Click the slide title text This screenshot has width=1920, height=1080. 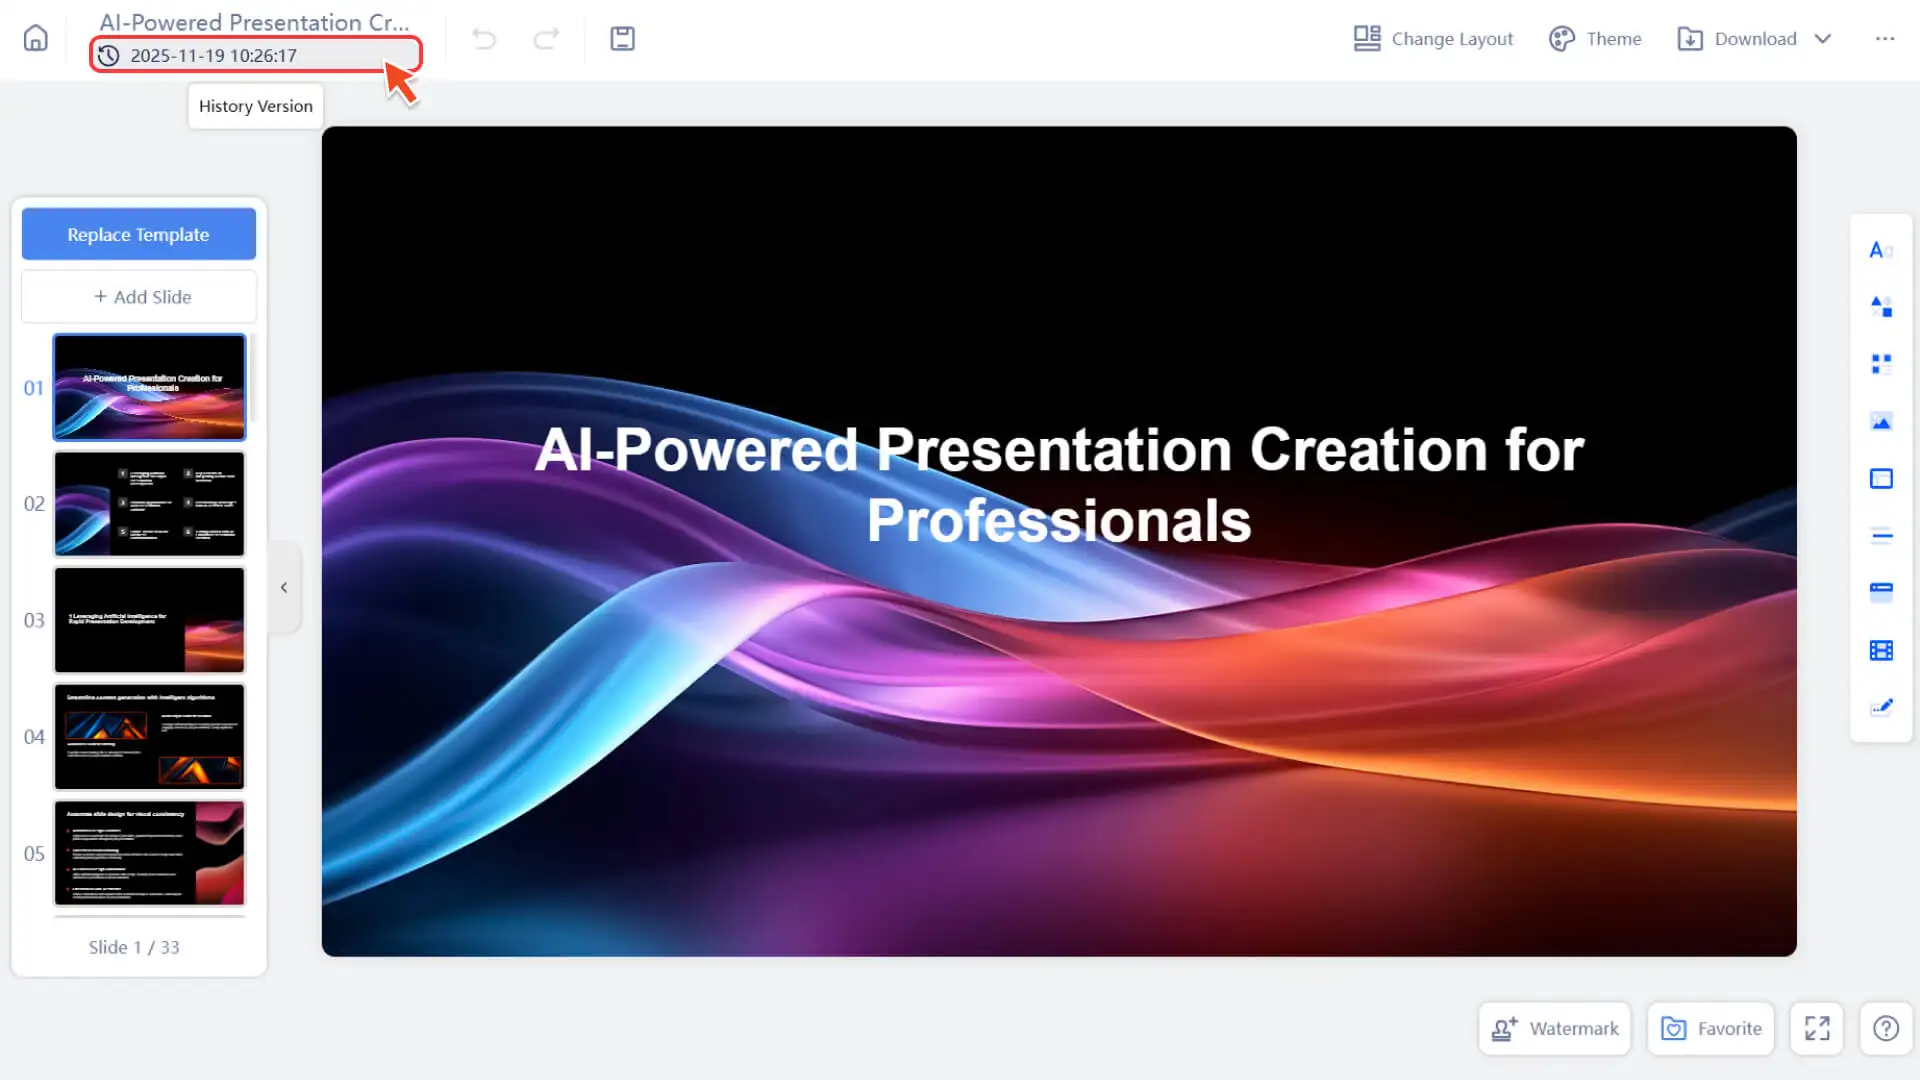1059,485
